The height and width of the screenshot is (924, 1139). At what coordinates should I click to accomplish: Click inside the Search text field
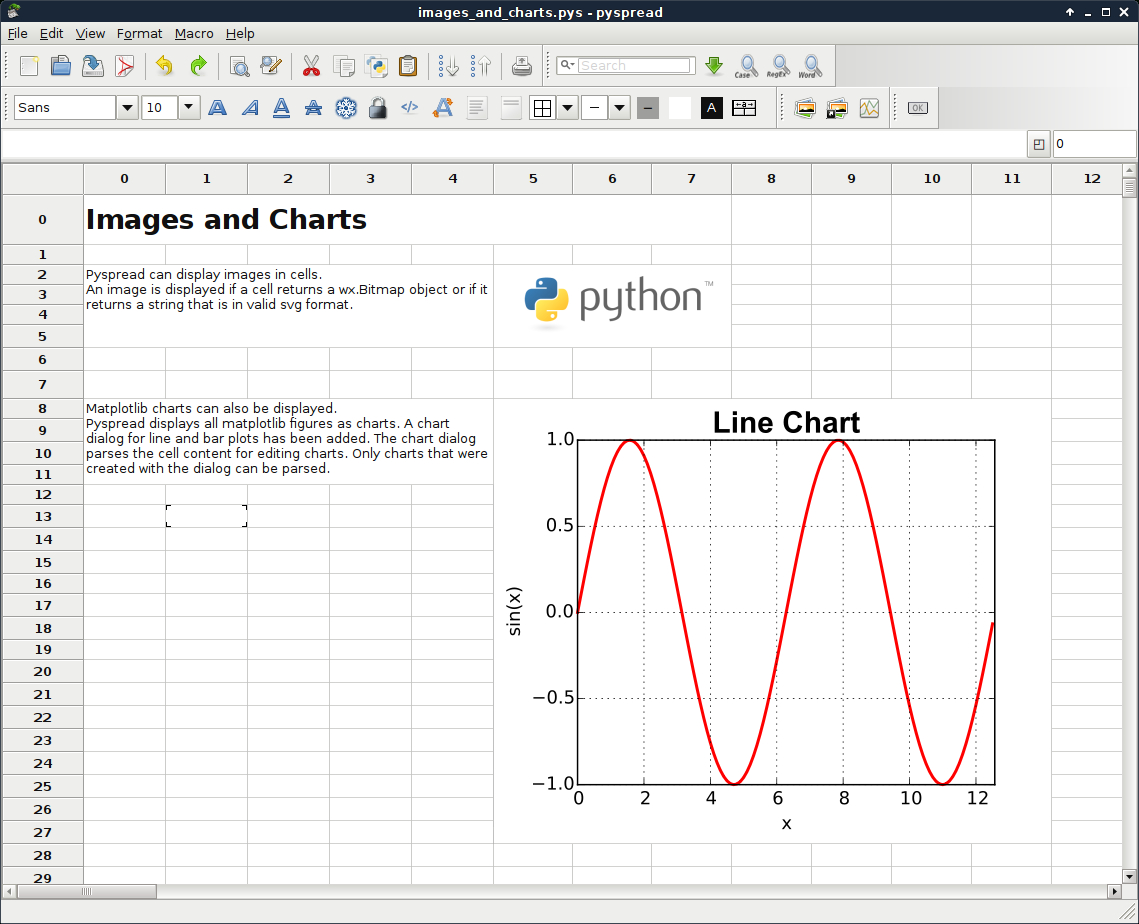click(634, 66)
